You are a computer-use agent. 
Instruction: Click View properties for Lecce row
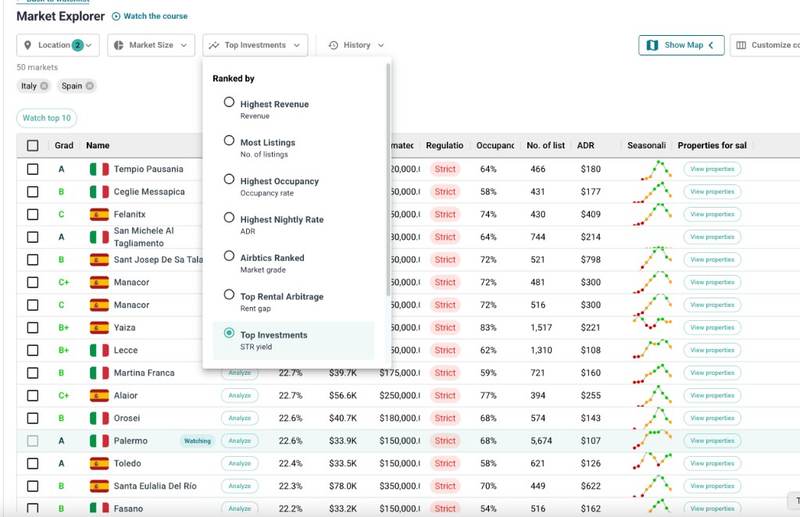click(x=712, y=350)
